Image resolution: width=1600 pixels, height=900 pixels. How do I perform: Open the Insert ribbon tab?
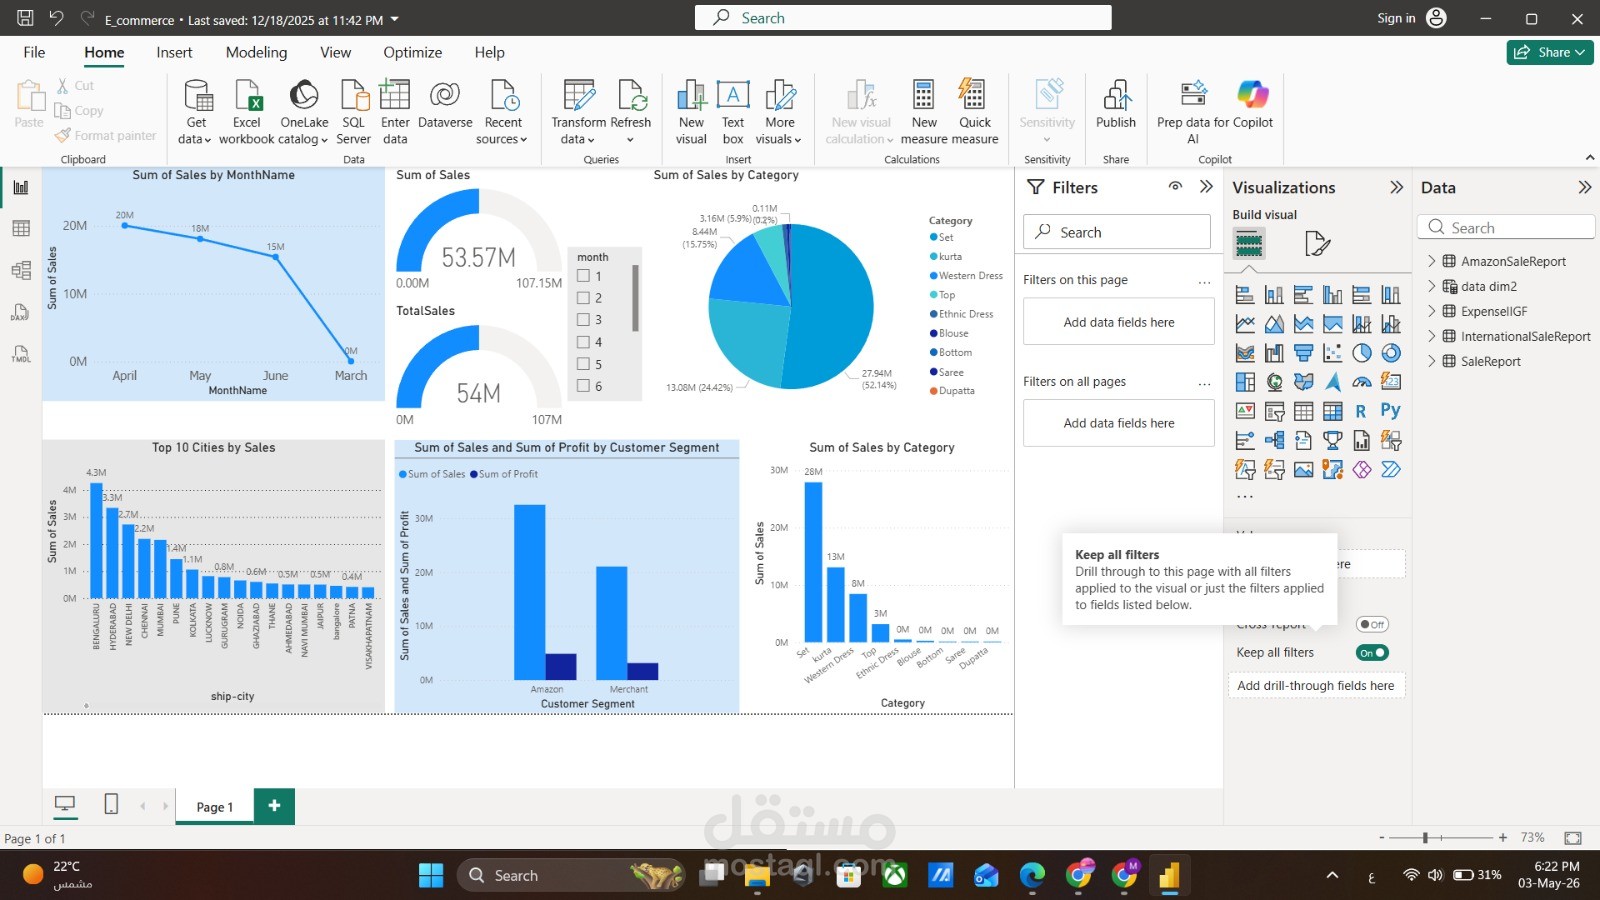(x=174, y=52)
